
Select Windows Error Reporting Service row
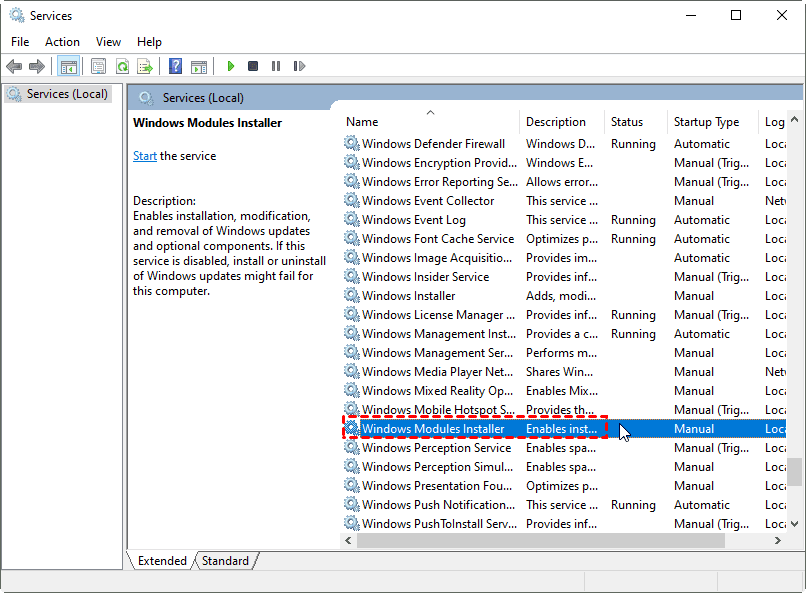(564, 181)
